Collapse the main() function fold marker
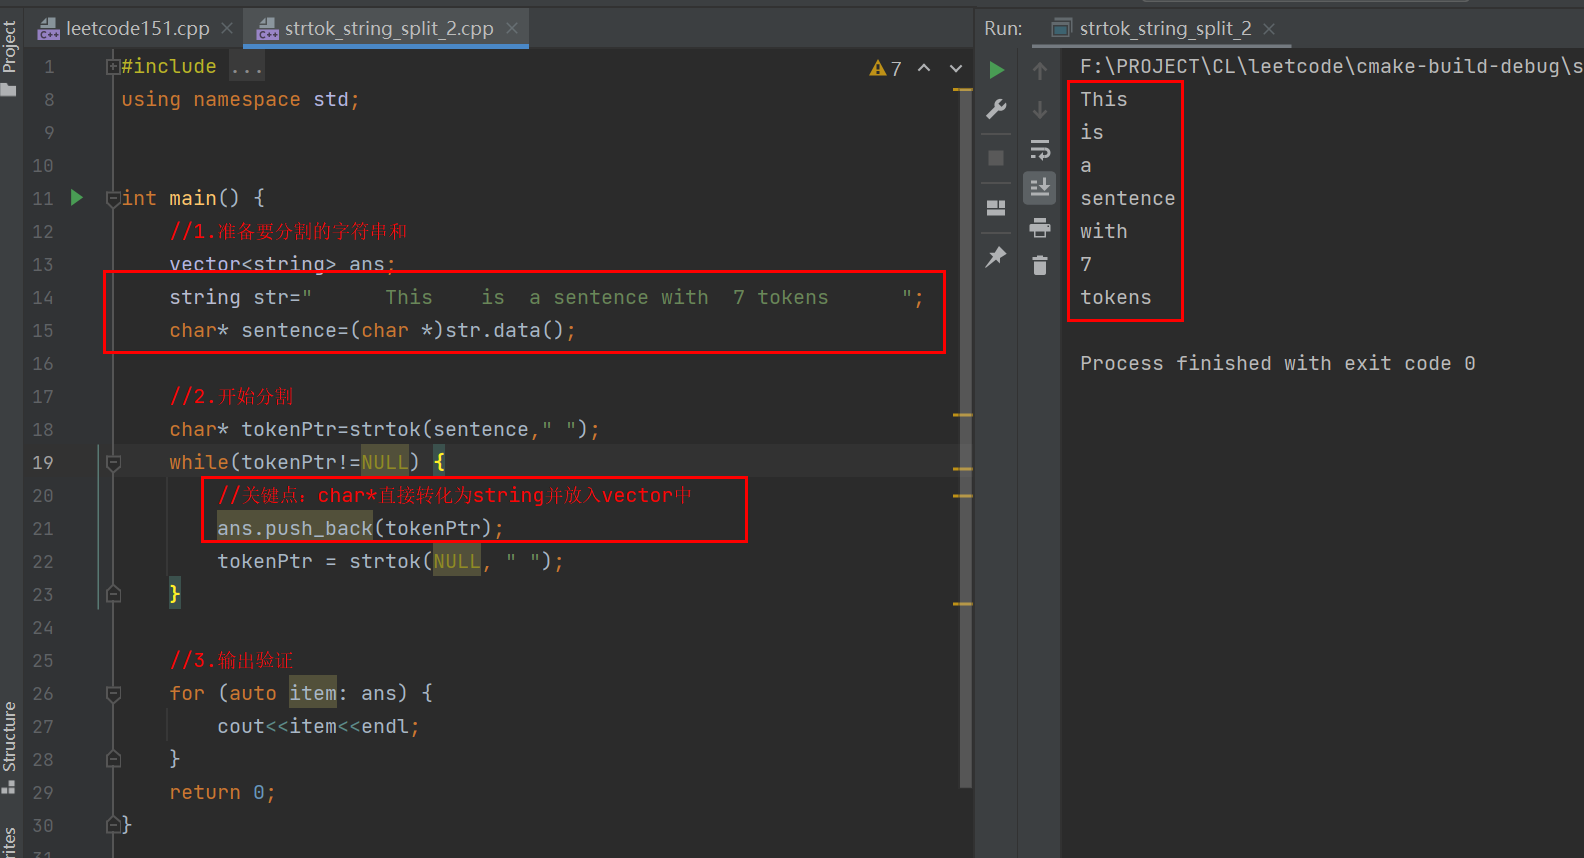 113,199
